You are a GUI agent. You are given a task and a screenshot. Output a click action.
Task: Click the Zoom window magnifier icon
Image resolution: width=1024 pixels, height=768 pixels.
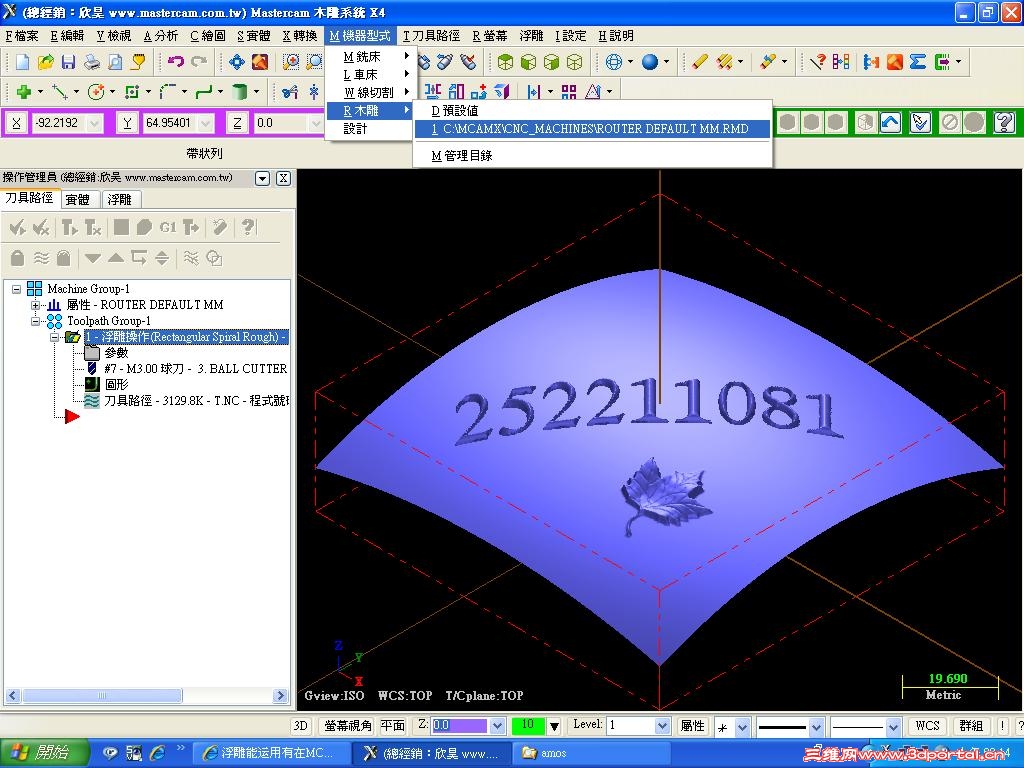(x=291, y=62)
